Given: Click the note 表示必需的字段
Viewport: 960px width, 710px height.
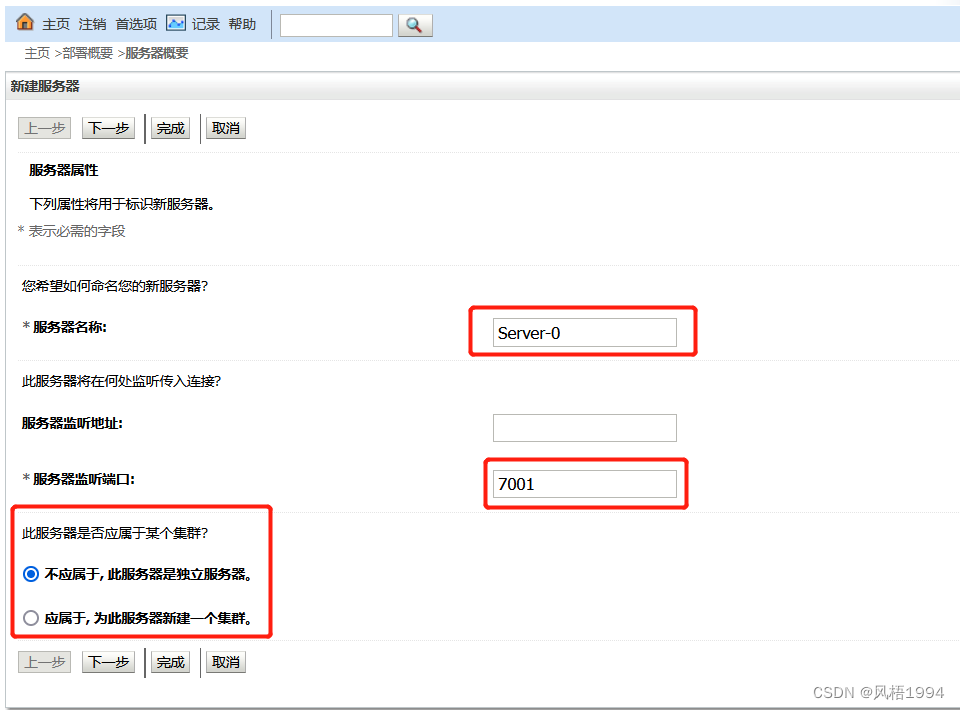Looking at the screenshot, I should [x=77, y=231].
